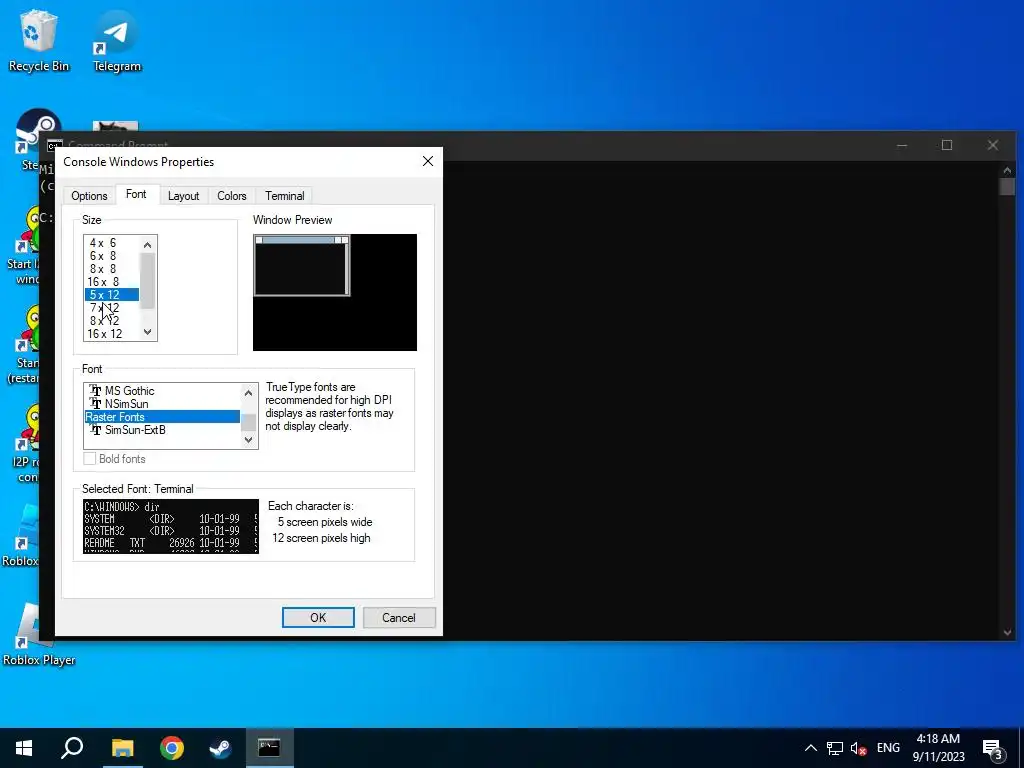This screenshot has height=768, width=1024.
Task: Confirm with the OK button
Action: [318, 618]
